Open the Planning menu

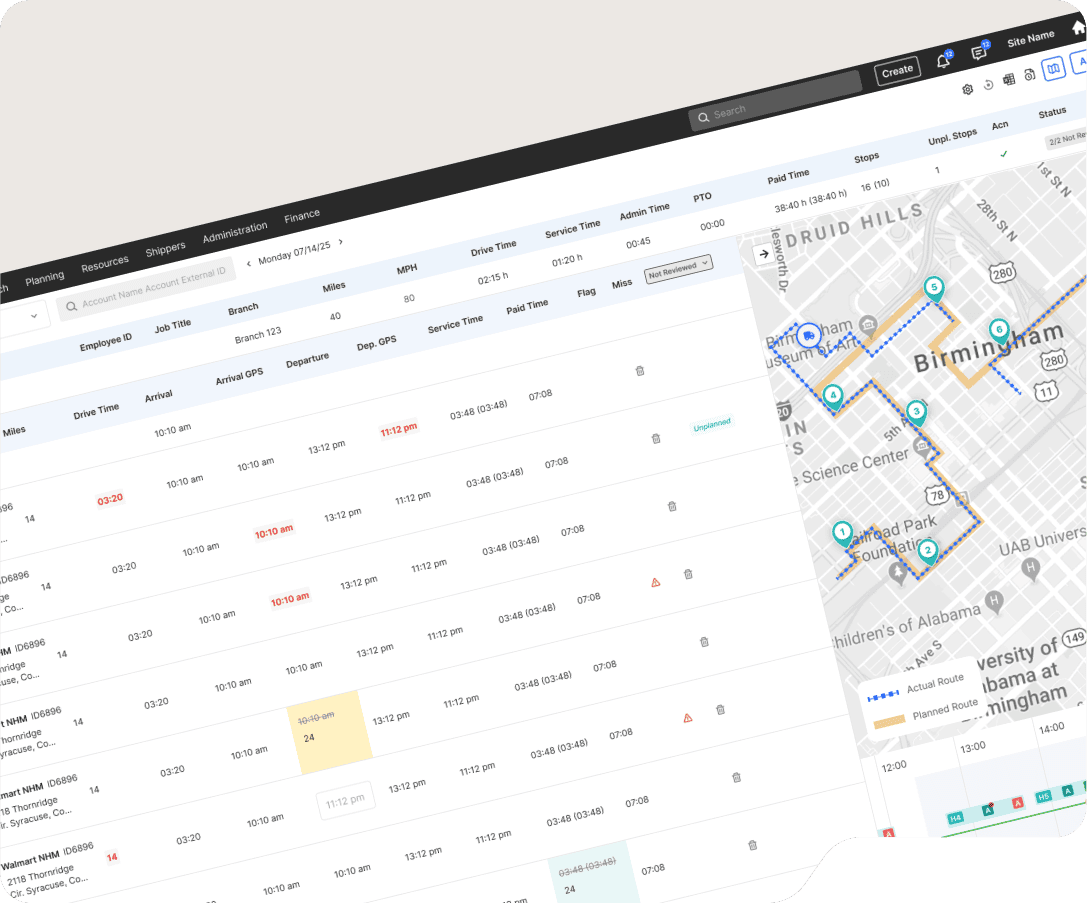44,279
